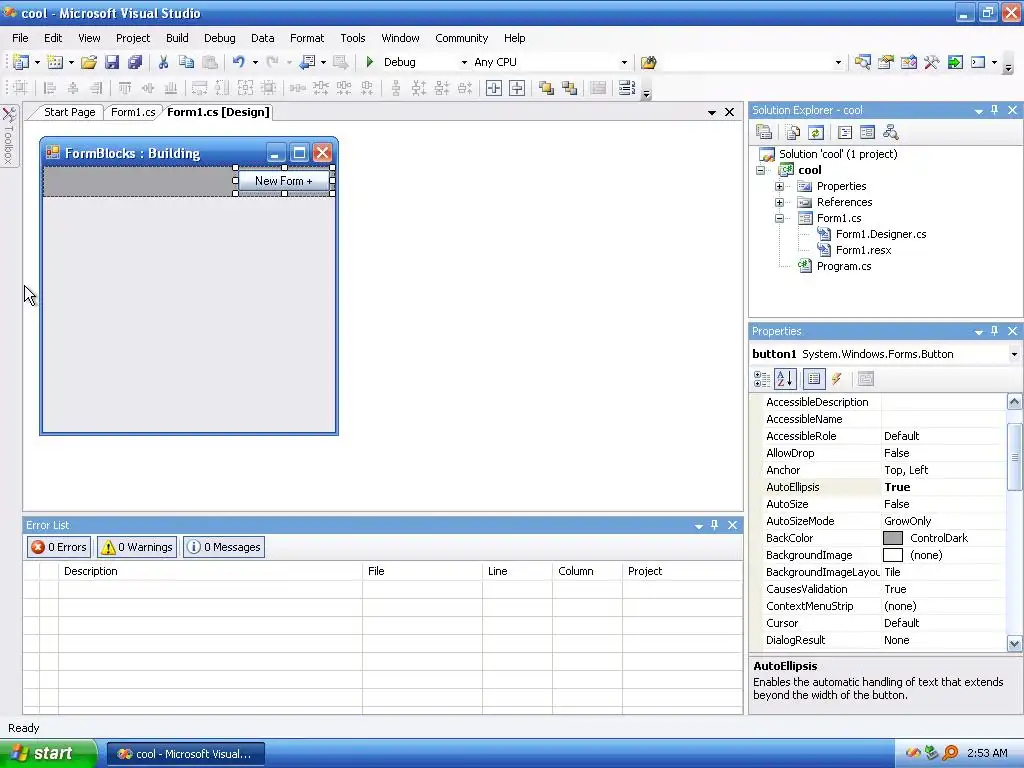The height and width of the screenshot is (768, 1024).
Task: Undo the last action
Action: click(238, 62)
